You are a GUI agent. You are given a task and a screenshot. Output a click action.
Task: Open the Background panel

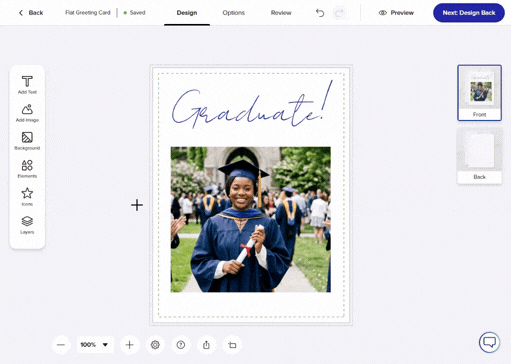27,141
